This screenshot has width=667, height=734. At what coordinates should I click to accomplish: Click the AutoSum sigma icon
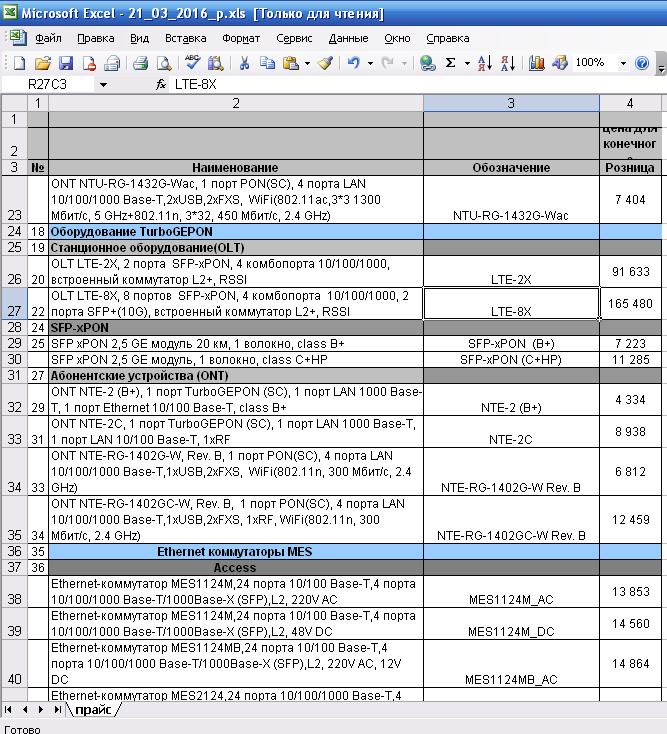click(450, 63)
